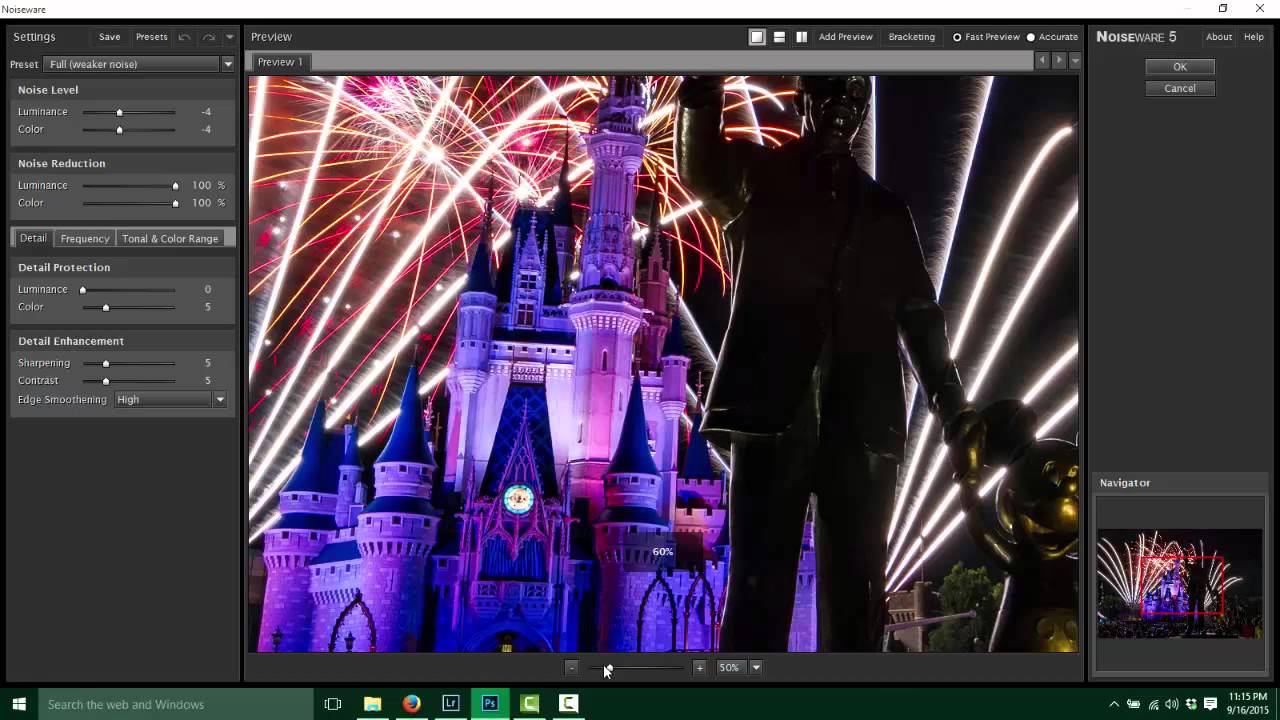Click the Contrast slider
The height and width of the screenshot is (720, 1280).
(x=129, y=381)
